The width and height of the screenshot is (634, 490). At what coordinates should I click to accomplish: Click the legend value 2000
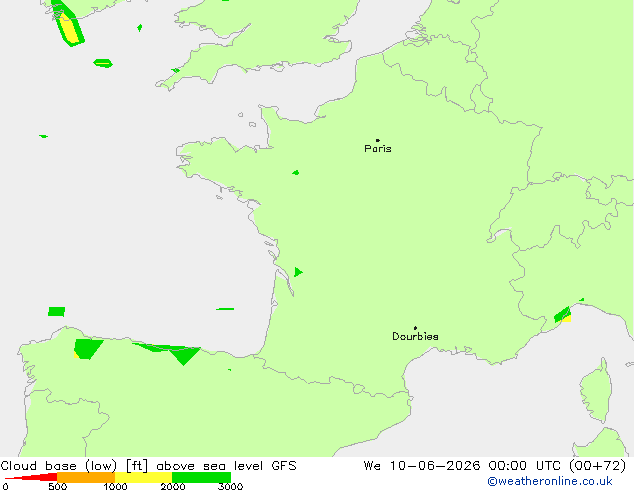pos(173,486)
